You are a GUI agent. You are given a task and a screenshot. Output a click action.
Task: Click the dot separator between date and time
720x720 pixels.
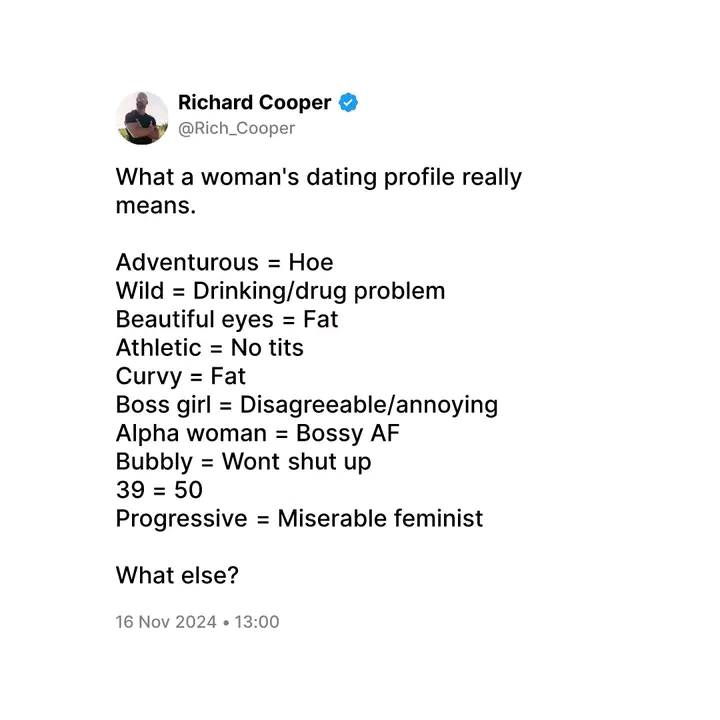point(225,623)
